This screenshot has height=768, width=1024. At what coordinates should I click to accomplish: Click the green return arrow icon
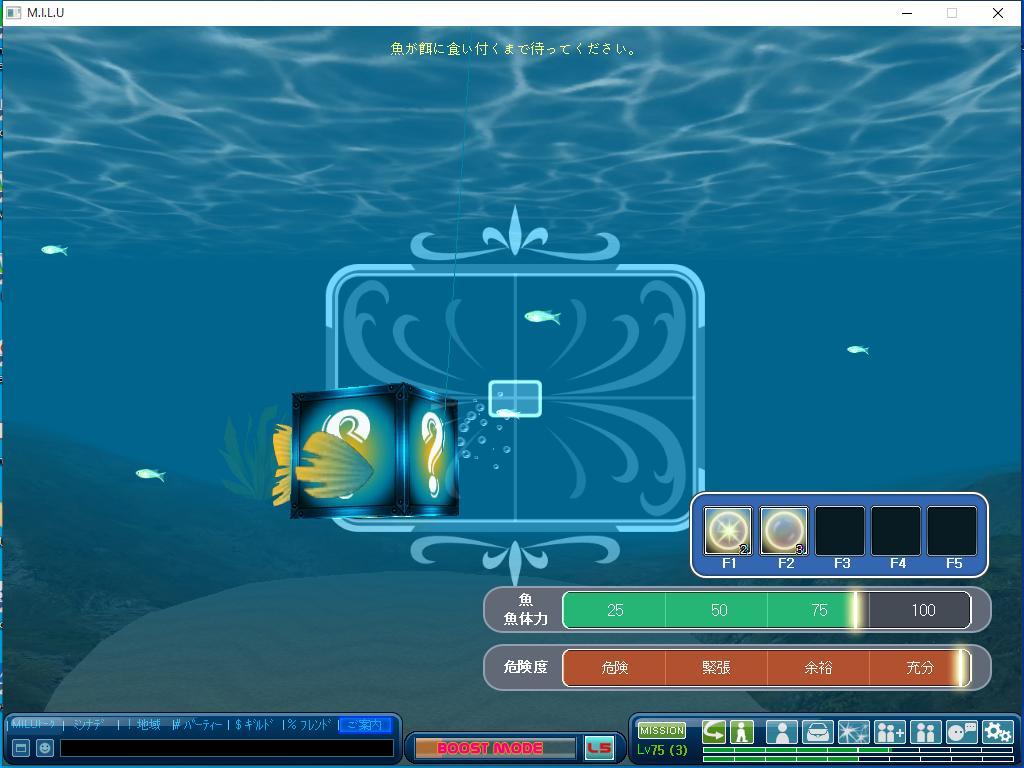[x=714, y=732]
